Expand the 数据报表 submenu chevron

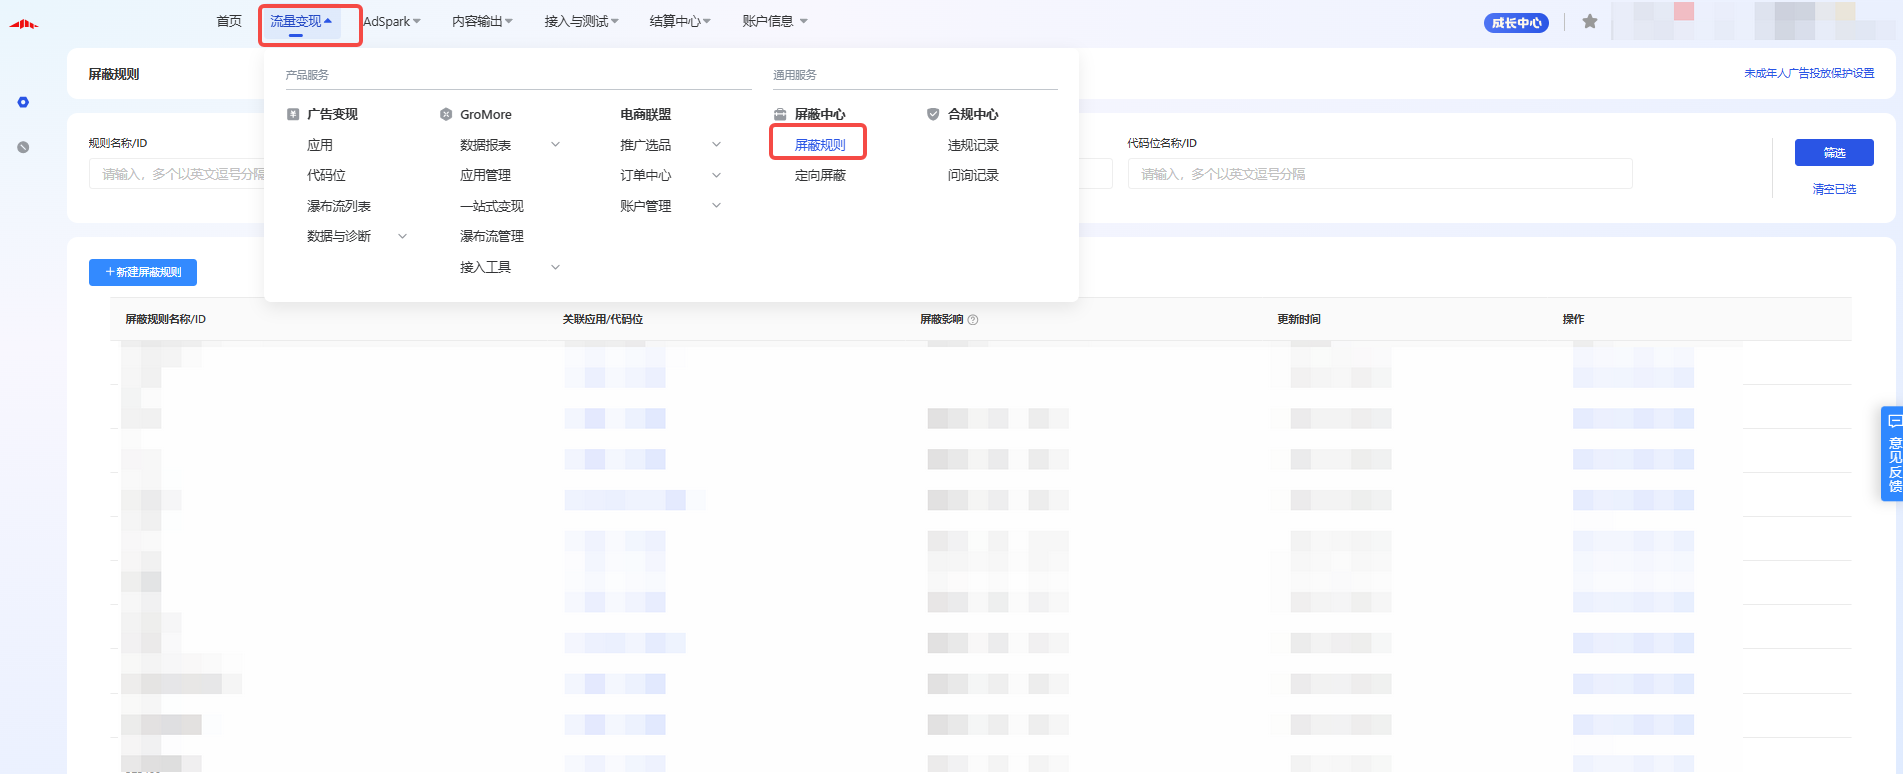pos(555,145)
